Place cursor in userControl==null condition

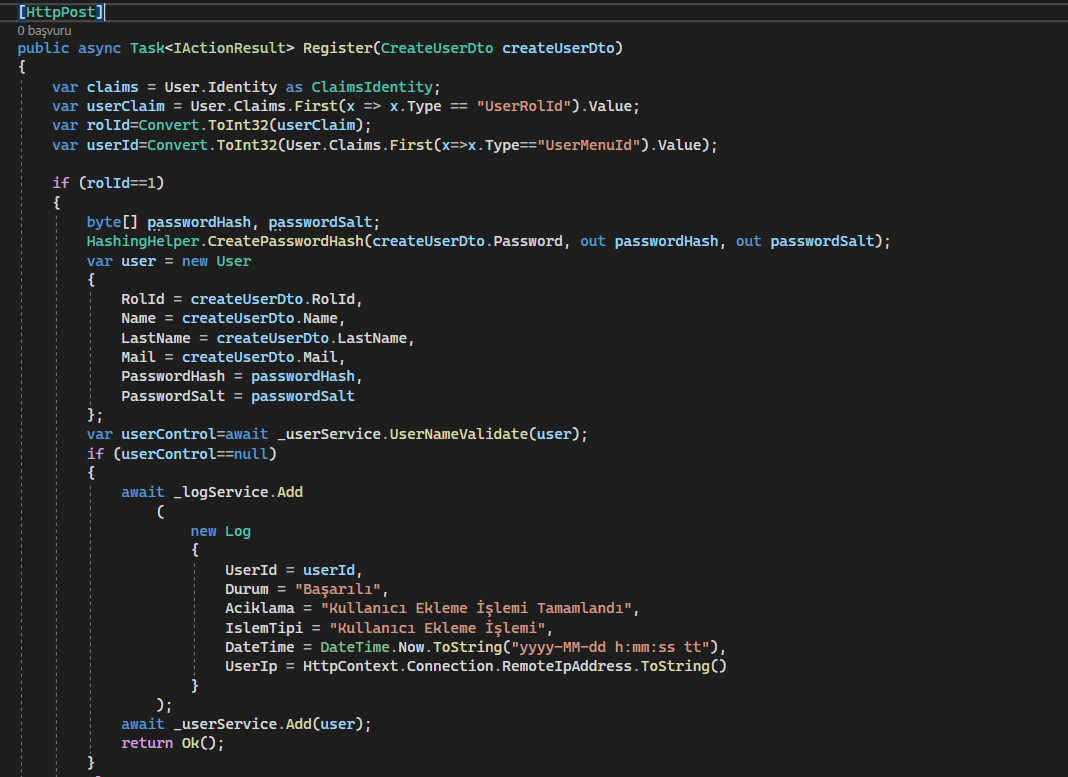point(195,454)
